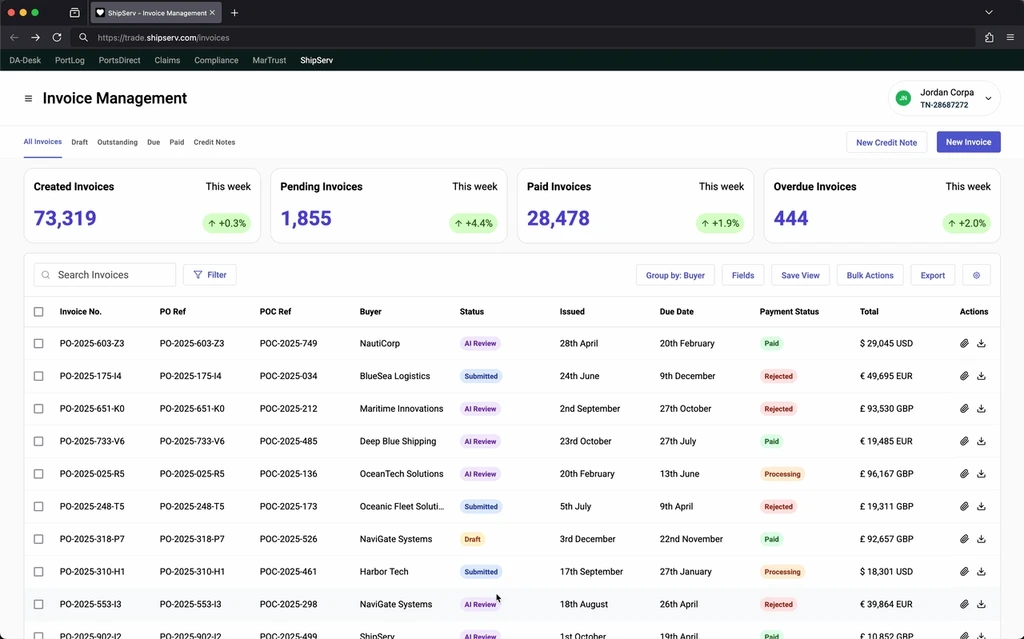The image size is (1024, 639).
Task: Click the JN user avatar
Action: coord(903,98)
